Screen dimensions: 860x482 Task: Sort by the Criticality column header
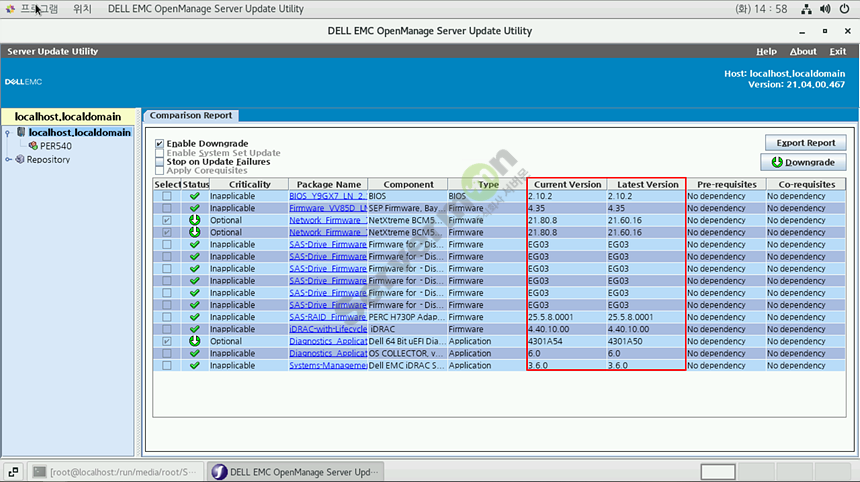tap(250, 184)
